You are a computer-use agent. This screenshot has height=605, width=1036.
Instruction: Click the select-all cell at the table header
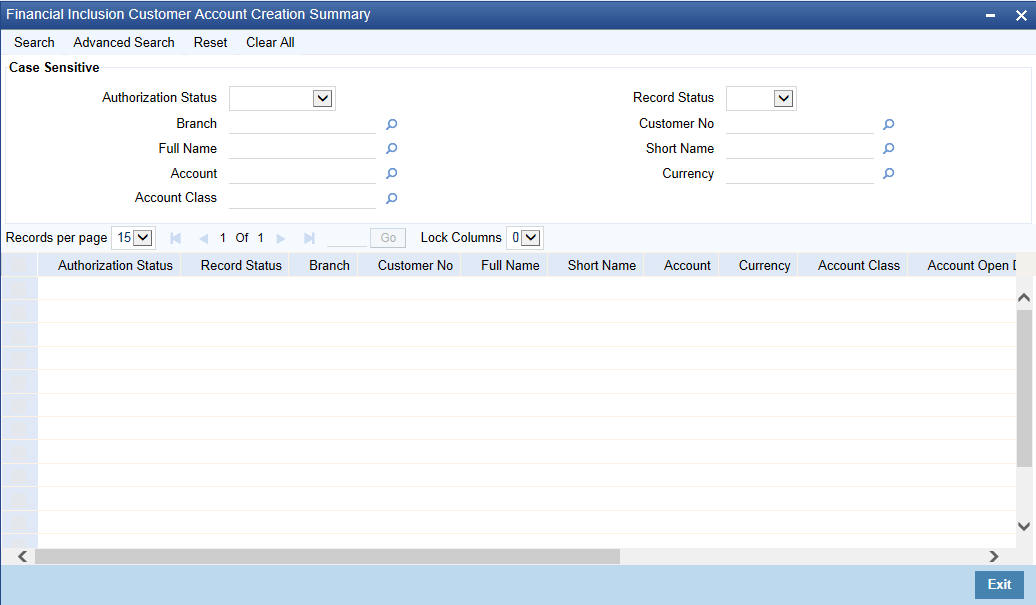point(19,265)
